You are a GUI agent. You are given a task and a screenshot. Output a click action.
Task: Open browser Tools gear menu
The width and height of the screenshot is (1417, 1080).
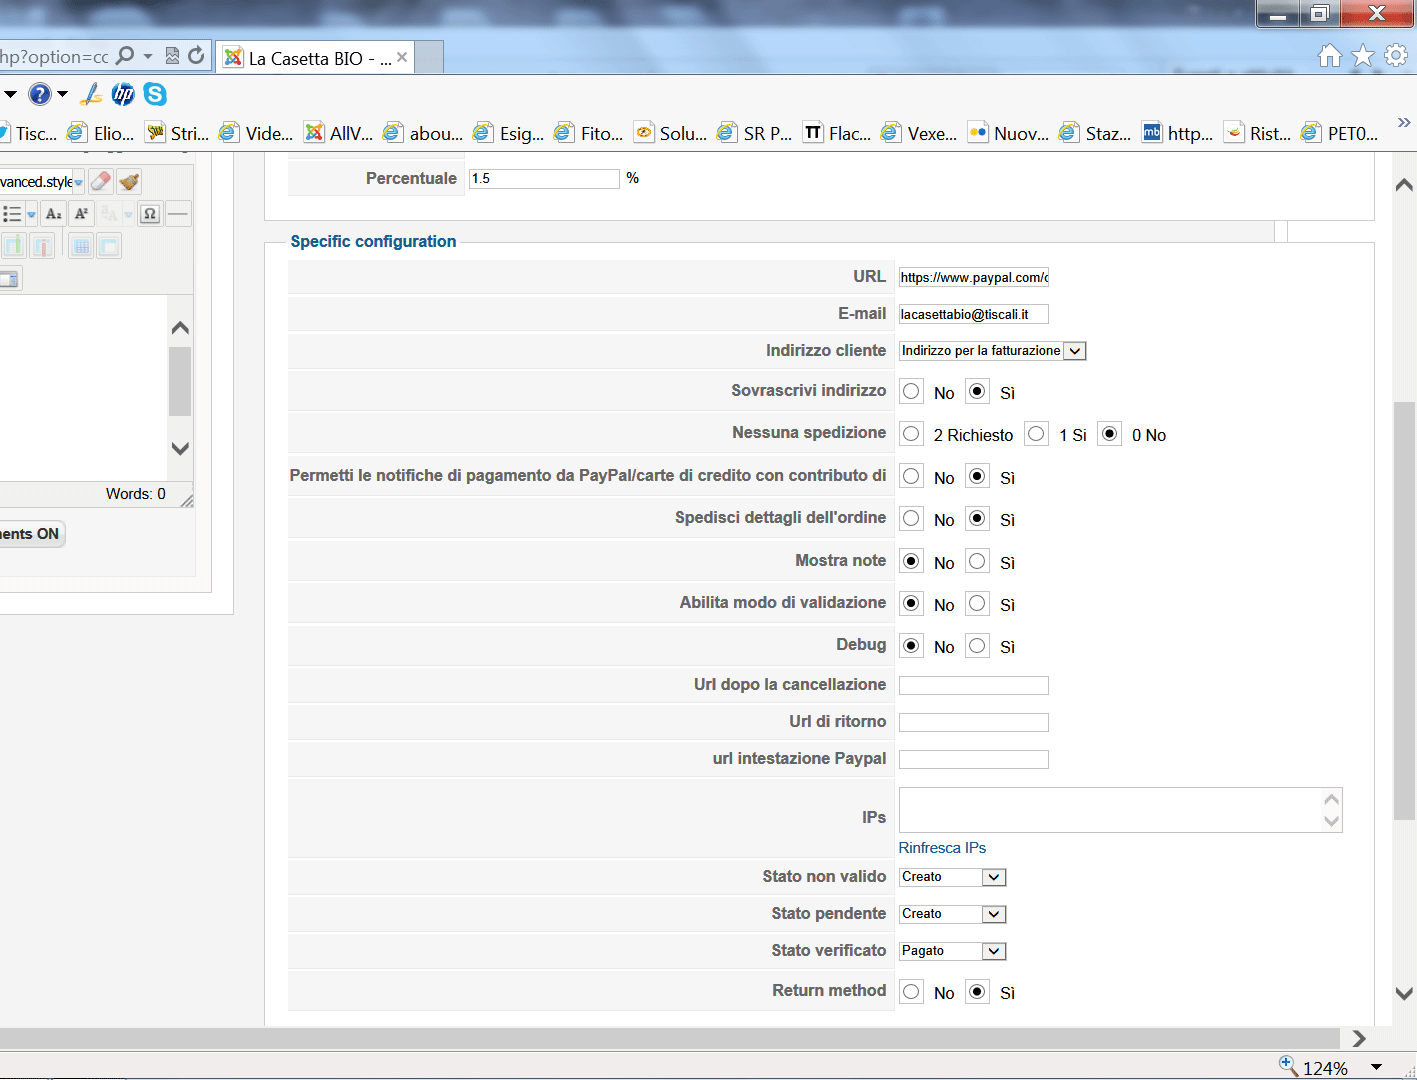tap(1396, 56)
